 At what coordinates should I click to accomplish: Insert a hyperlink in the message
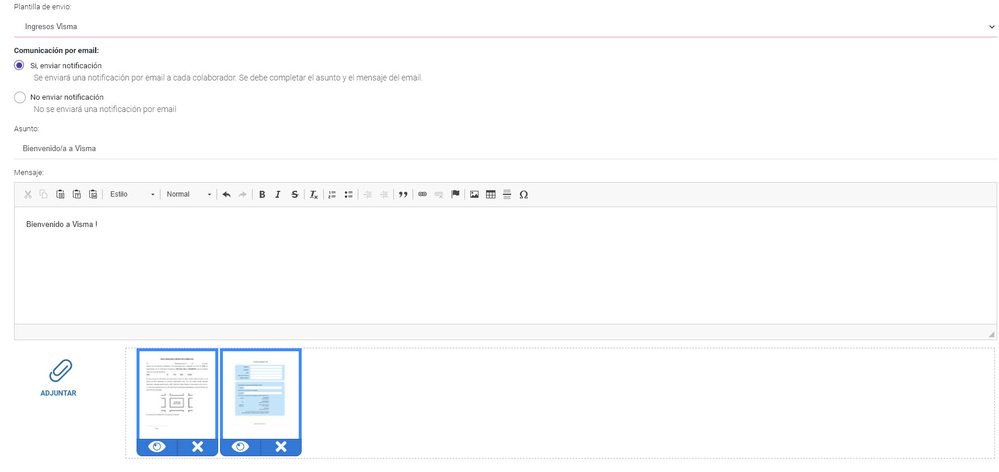[422, 195]
